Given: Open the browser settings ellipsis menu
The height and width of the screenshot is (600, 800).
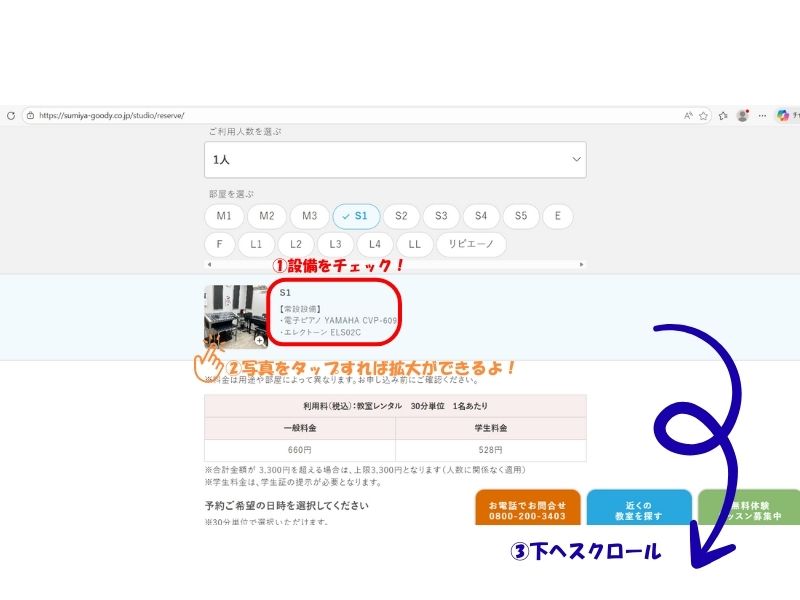Looking at the screenshot, I should tap(764, 116).
